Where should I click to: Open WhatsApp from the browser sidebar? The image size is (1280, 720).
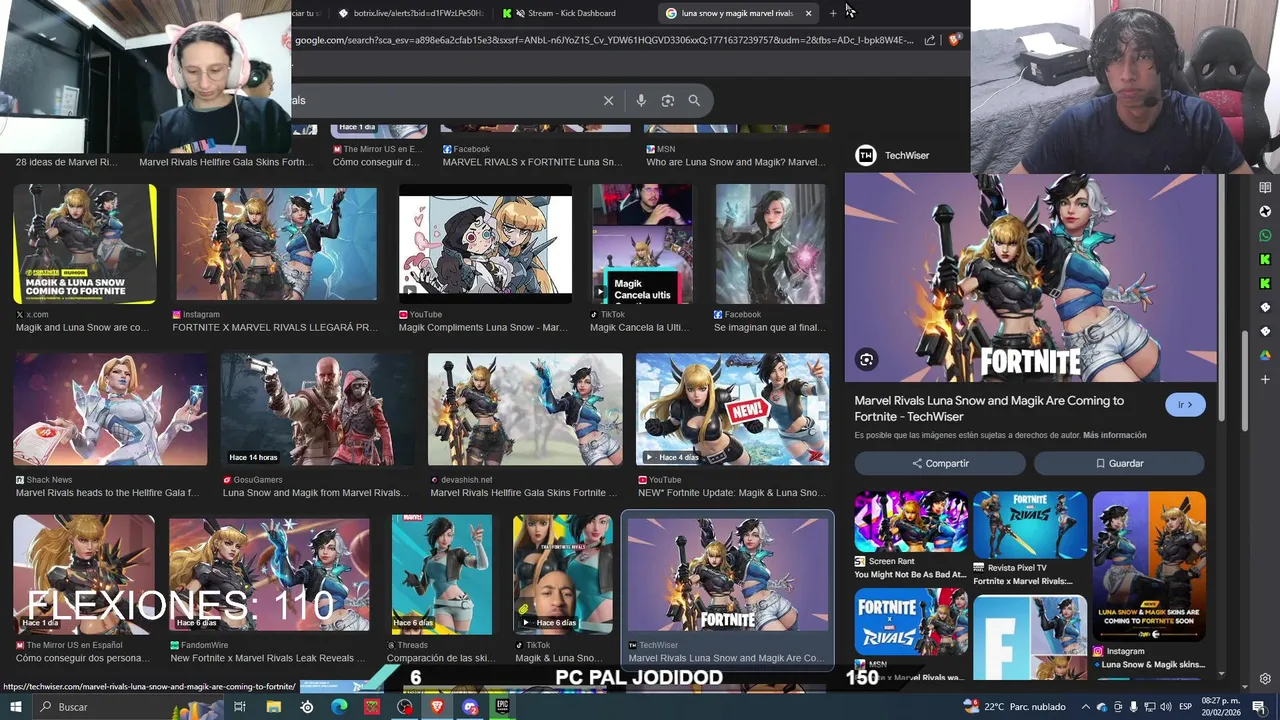click(1265, 236)
